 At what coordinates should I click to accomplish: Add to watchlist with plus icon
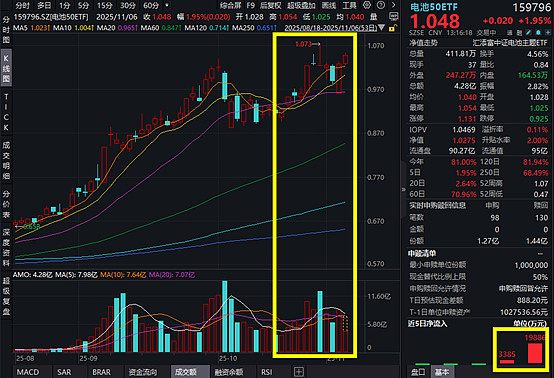[547, 33]
